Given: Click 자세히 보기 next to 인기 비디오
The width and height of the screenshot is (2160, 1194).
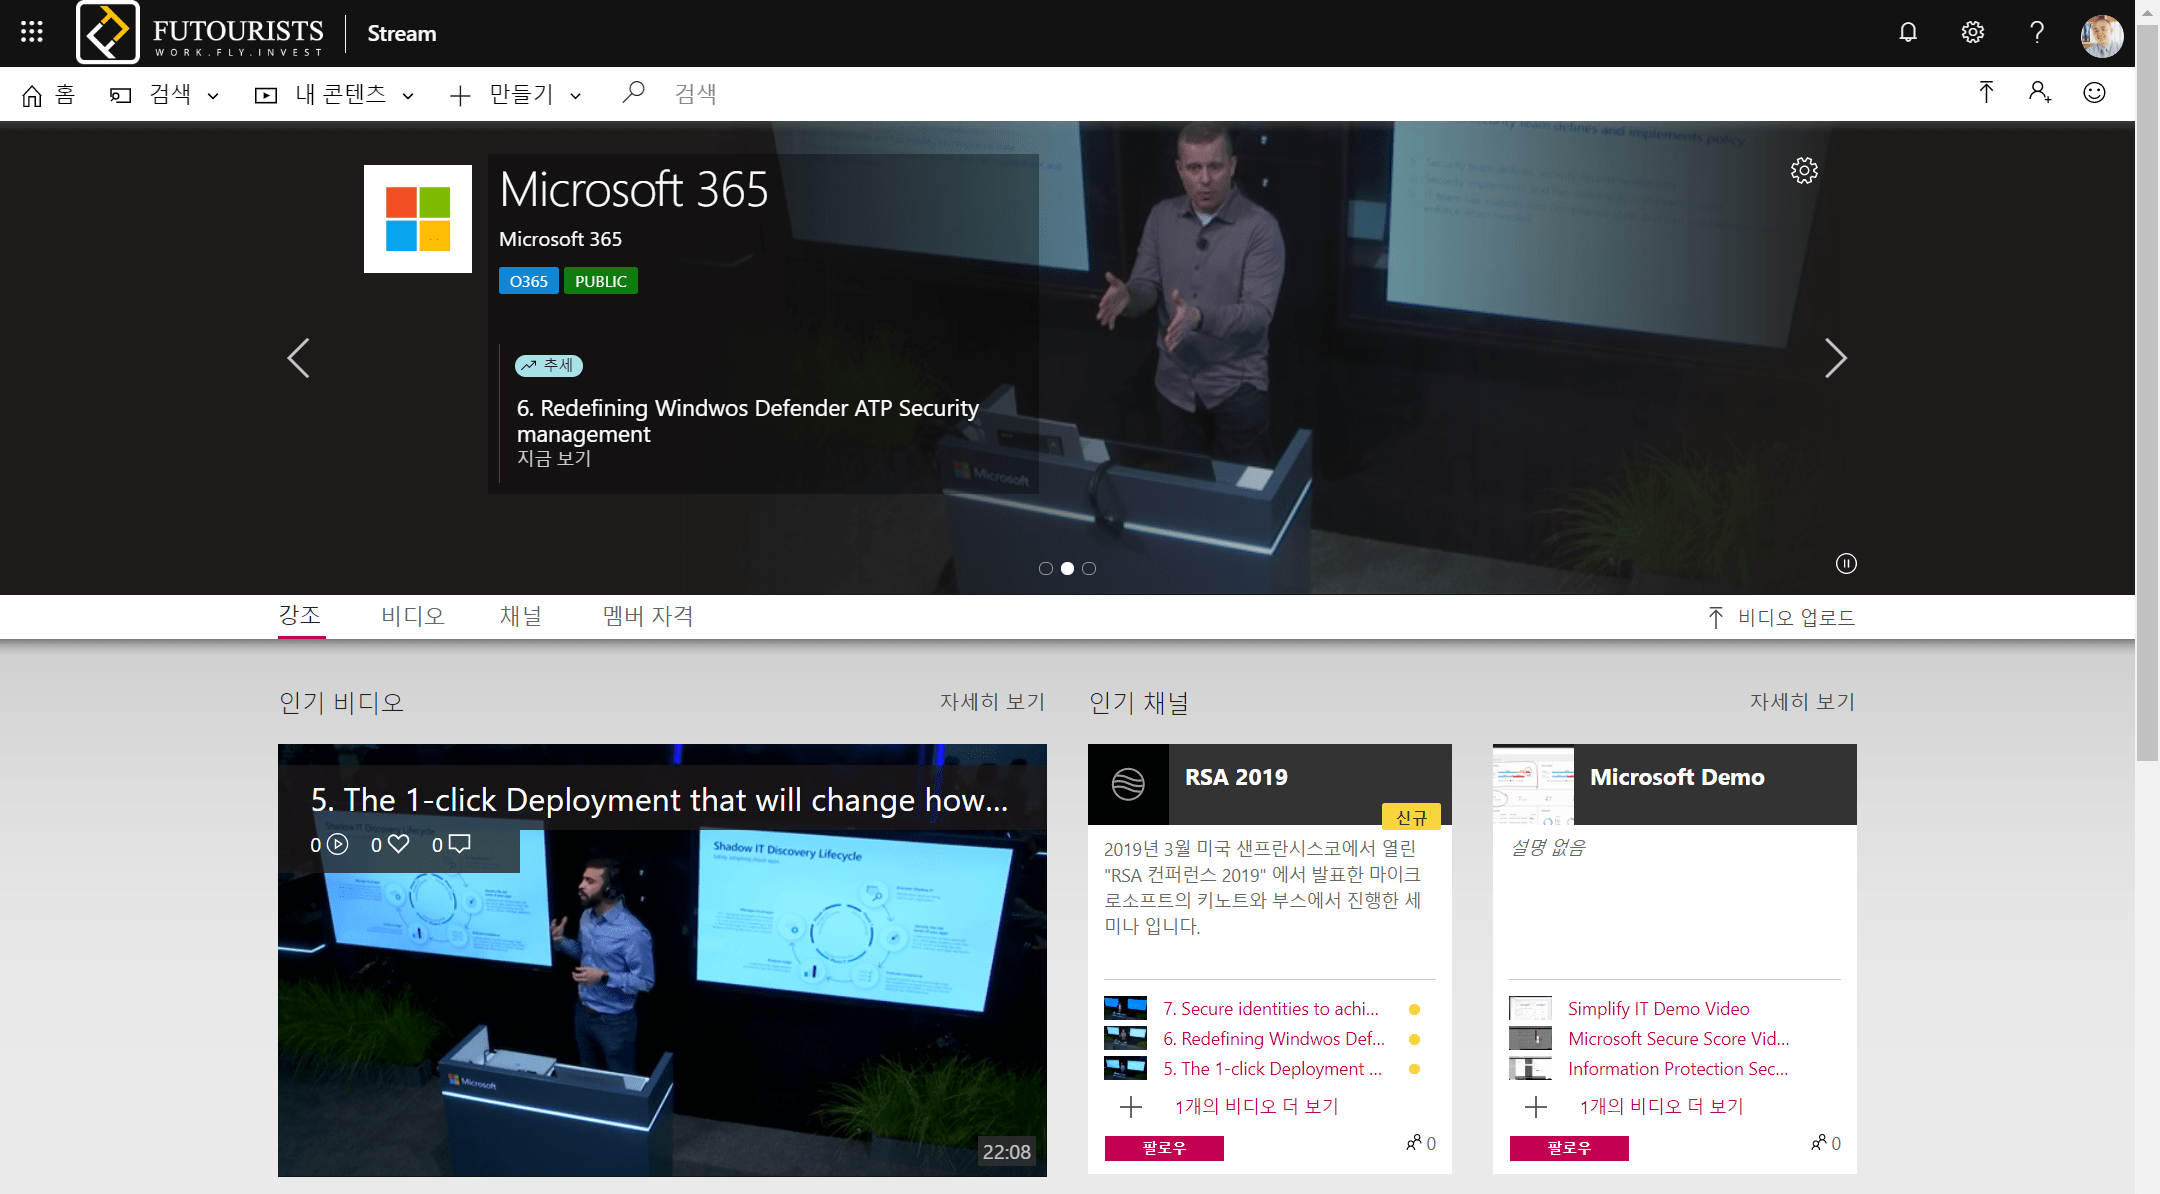Looking at the screenshot, I should click(x=992, y=702).
